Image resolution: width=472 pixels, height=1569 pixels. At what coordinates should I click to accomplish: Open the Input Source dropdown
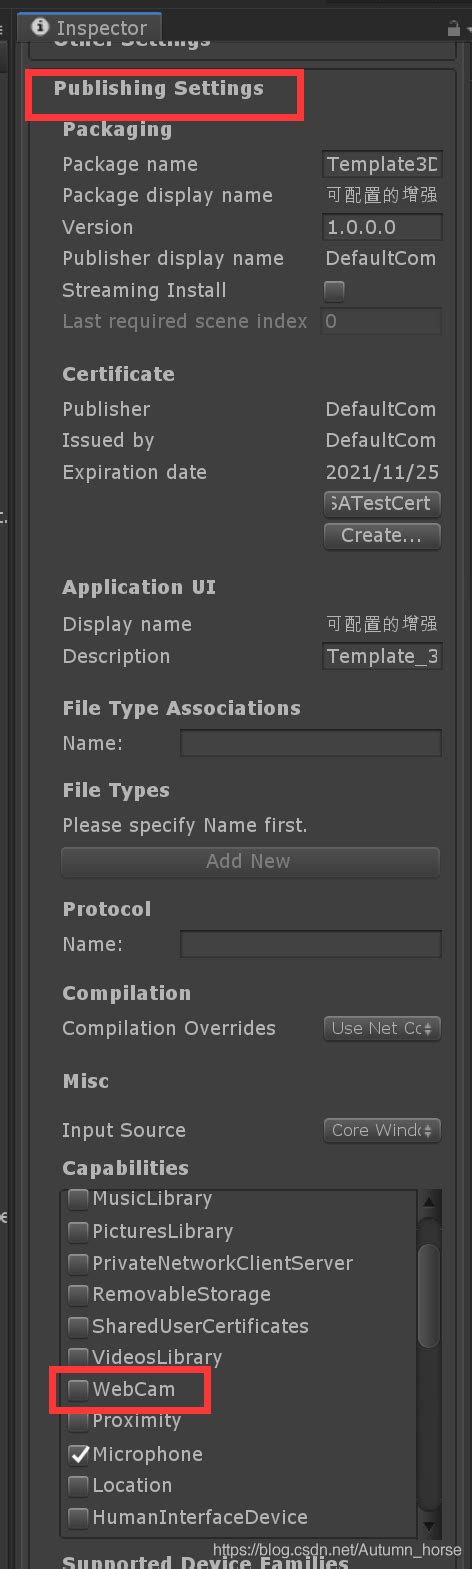[x=382, y=1130]
